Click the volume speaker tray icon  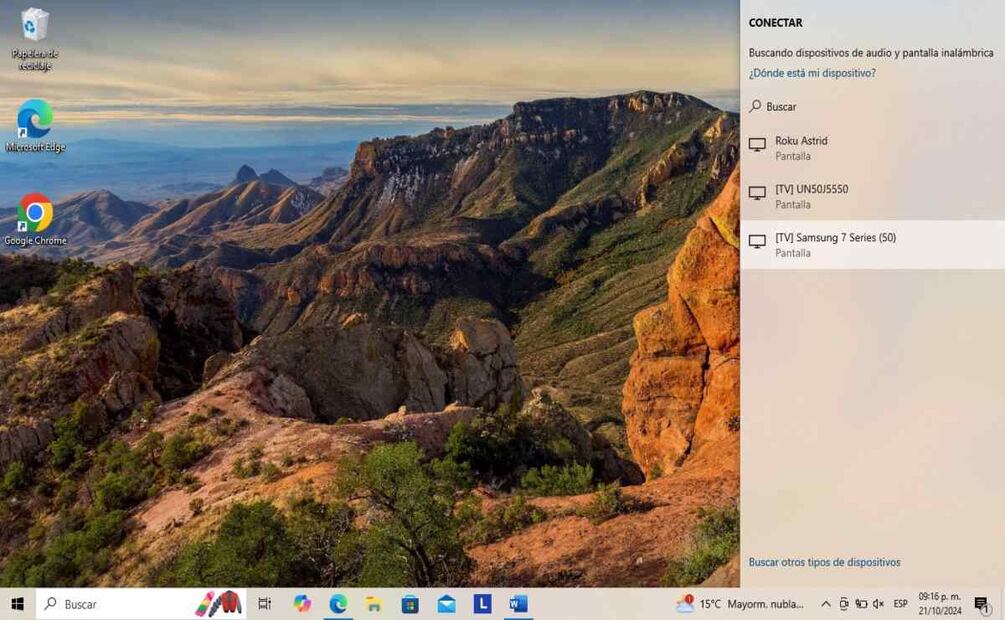pos(878,604)
